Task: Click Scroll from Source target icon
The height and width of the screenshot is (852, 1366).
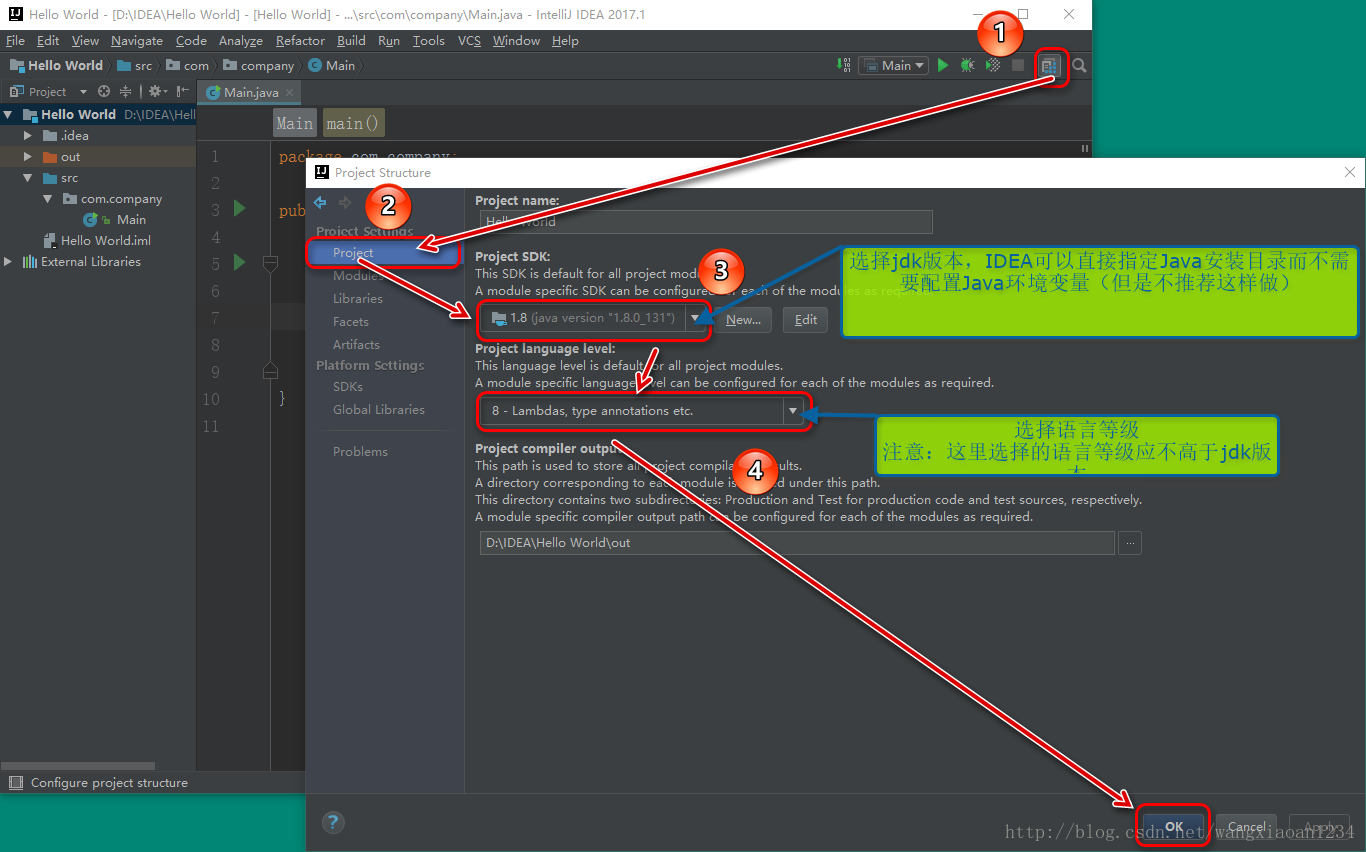Action: pyautogui.click(x=104, y=91)
